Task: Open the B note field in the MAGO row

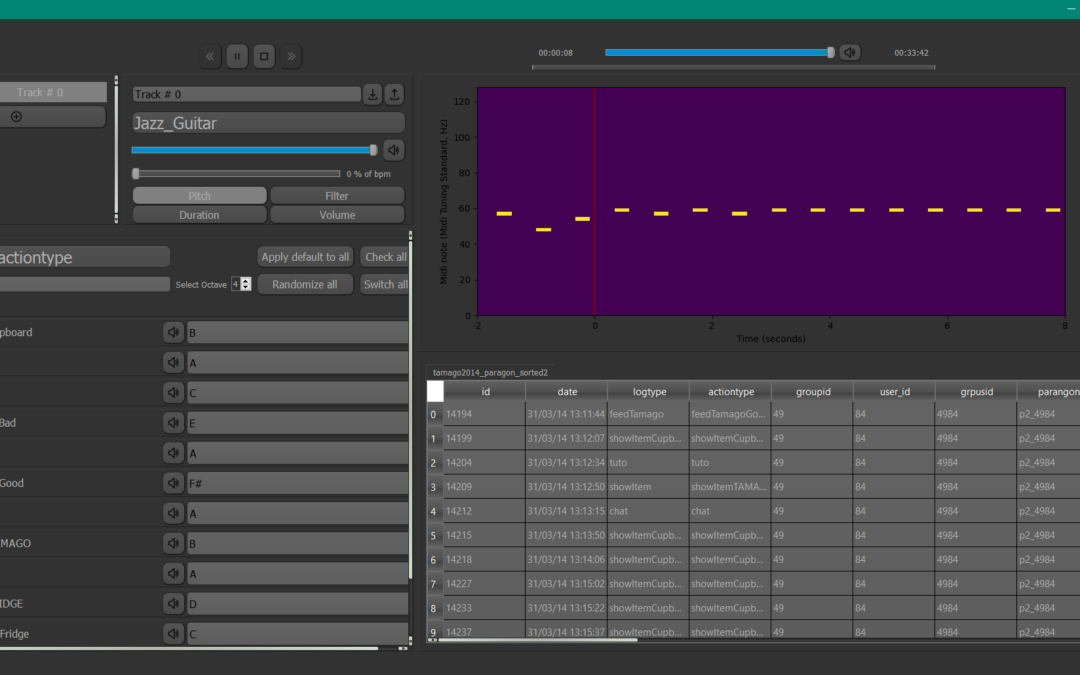Action: [298, 543]
